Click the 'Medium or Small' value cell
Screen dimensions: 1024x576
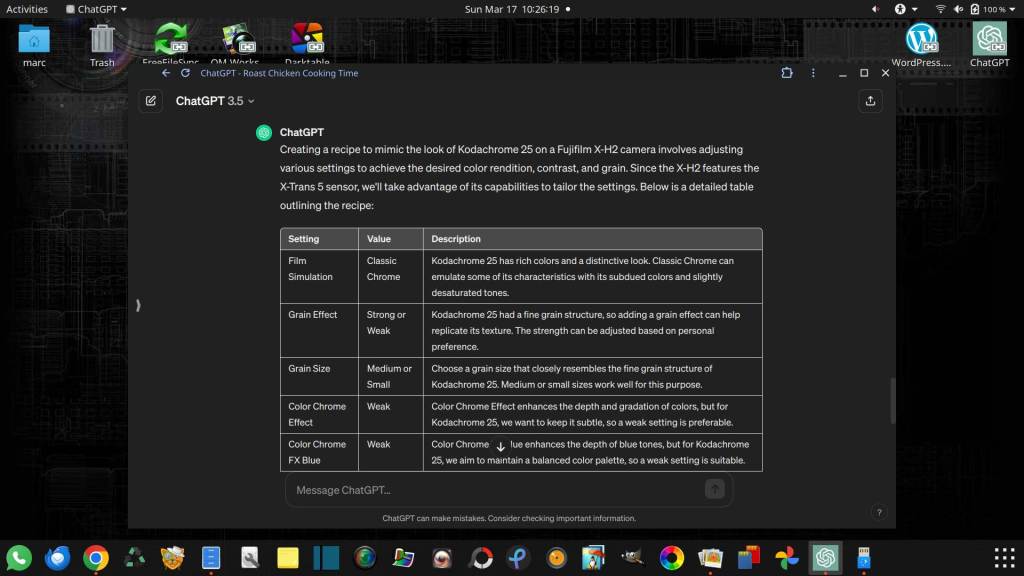coord(391,376)
